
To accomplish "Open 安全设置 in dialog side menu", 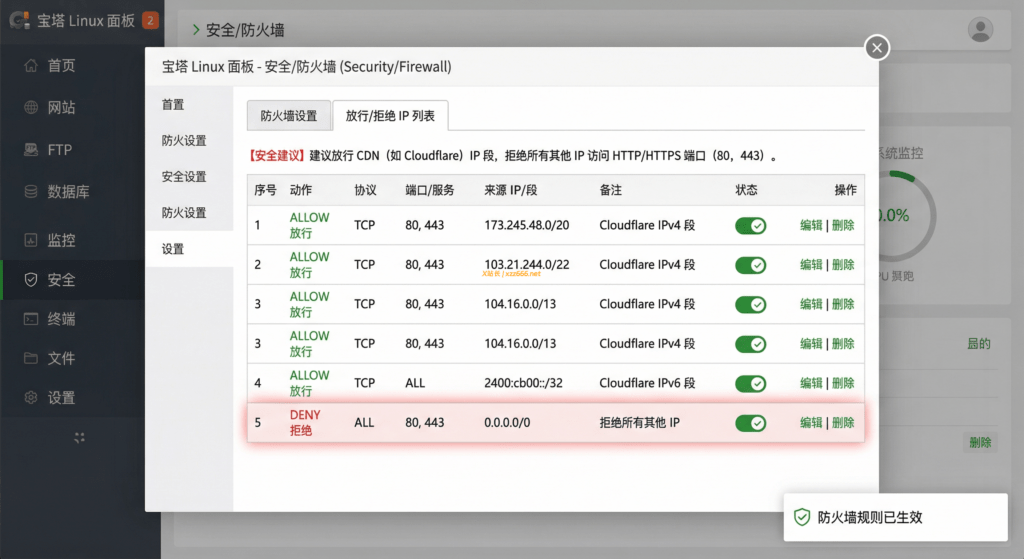I will click(x=184, y=176).
